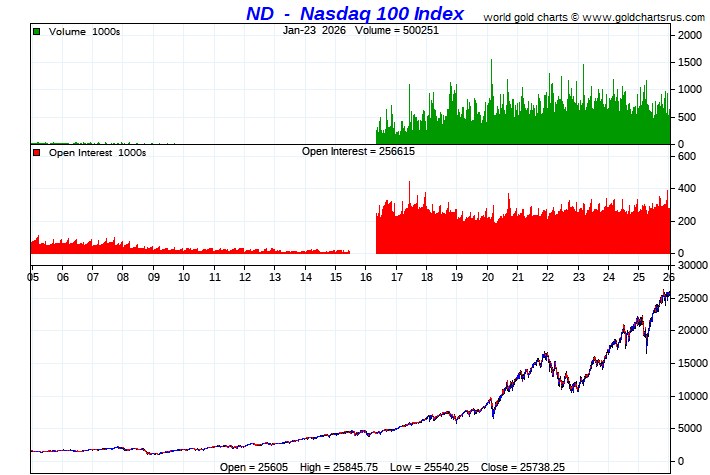Click the 2000 volume axis label
Image resolution: width=710 pixels, height=475 pixels.
tap(690, 35)
